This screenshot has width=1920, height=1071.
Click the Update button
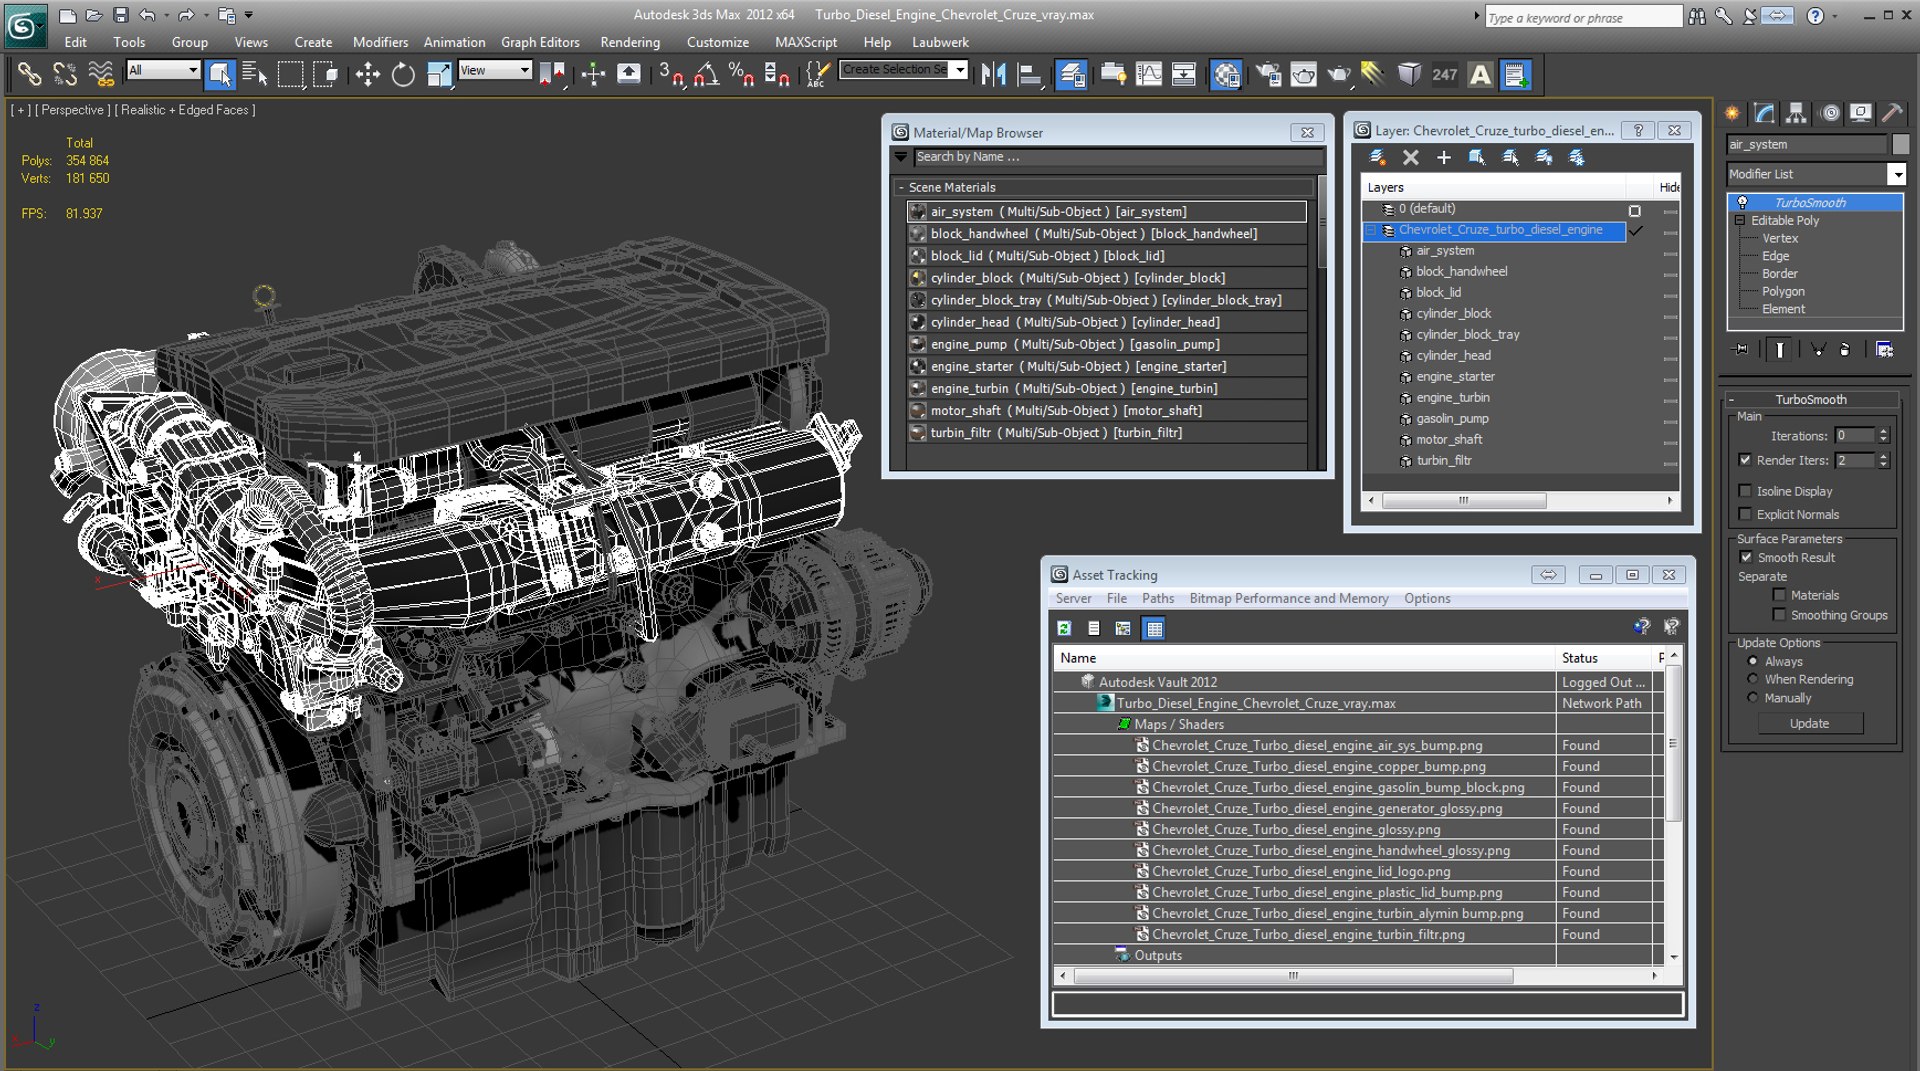click(x=1810, y=723)
